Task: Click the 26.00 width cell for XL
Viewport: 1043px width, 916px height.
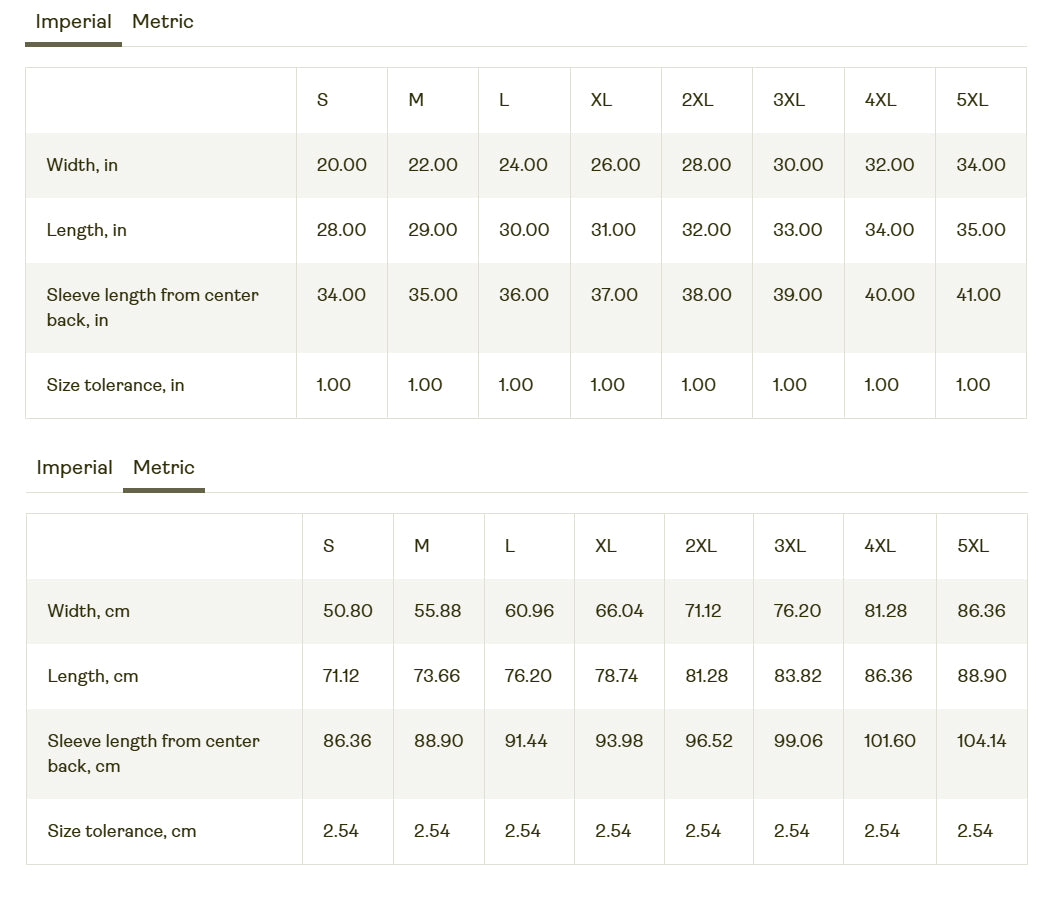Action: tap(616, 165)
